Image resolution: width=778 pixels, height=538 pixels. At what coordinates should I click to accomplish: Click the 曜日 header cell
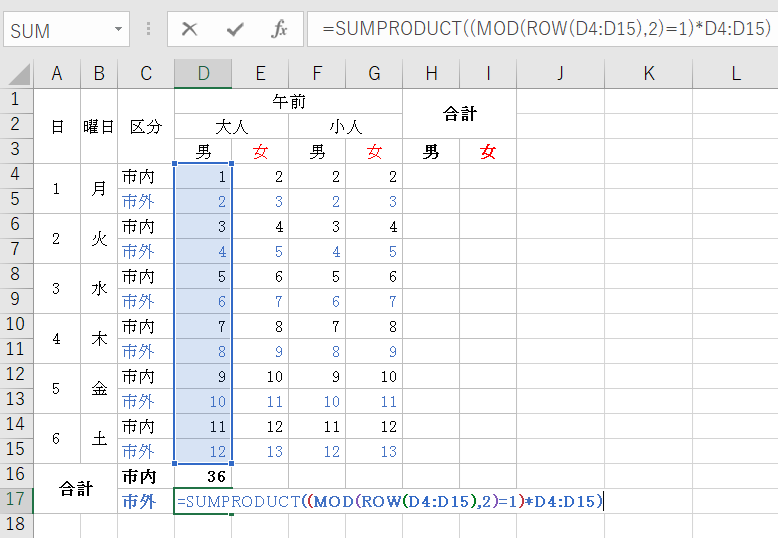(99, 126)
